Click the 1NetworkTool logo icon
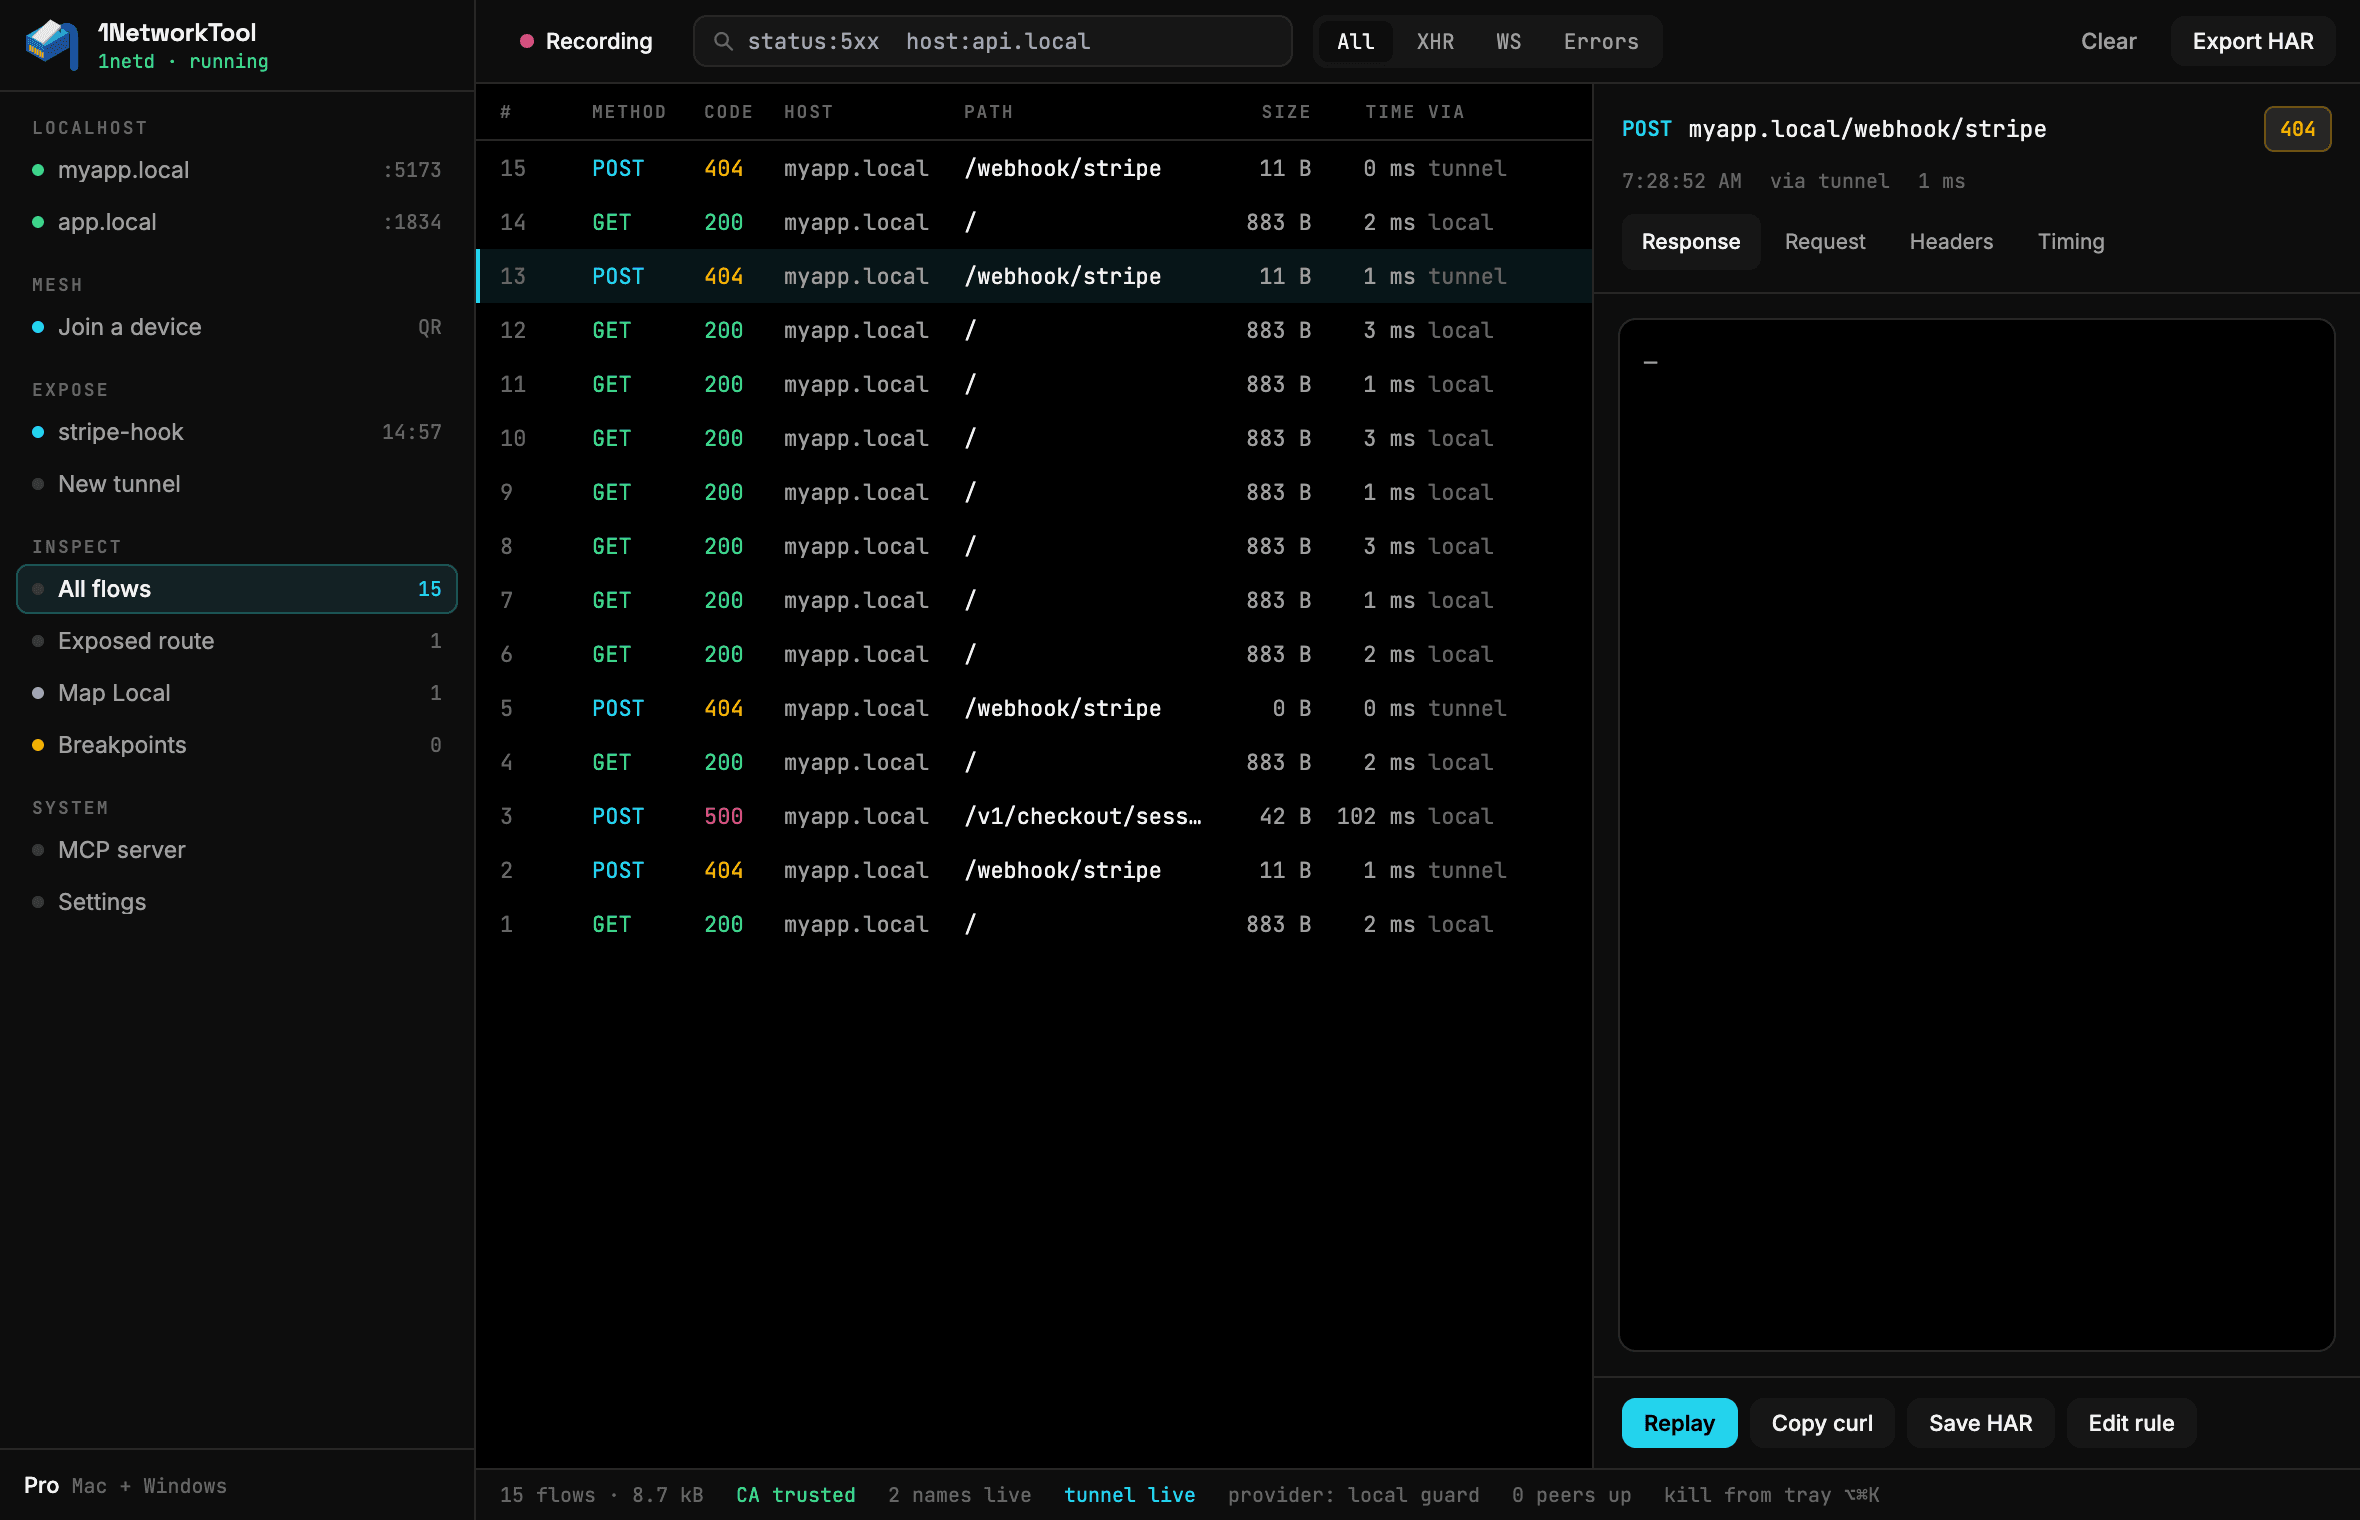This screenshot has width=2360, height=1520. click(x=52, y=44)
